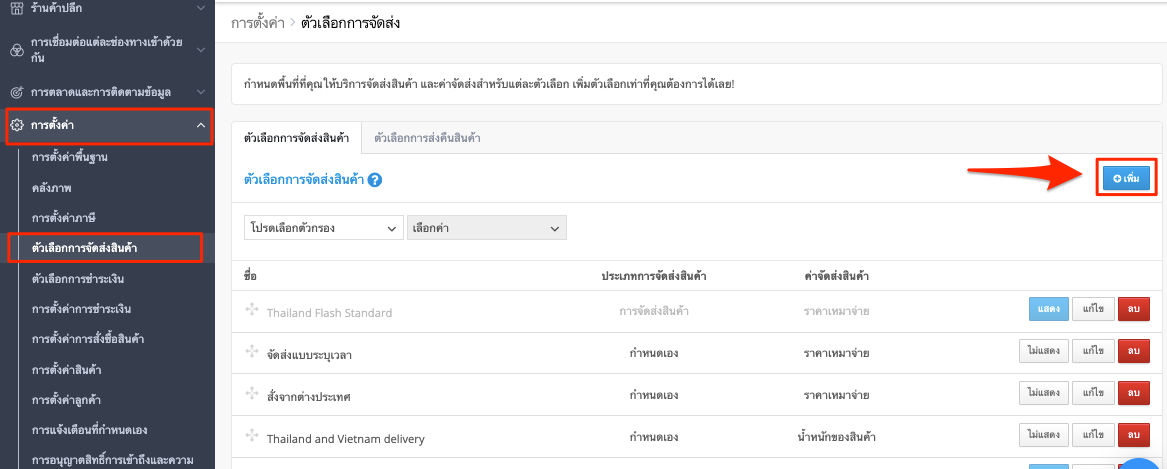Switch to ตัวเลือกการส่งคืนสินค้า tab
Screen dimensions: 1167x469
427,138
